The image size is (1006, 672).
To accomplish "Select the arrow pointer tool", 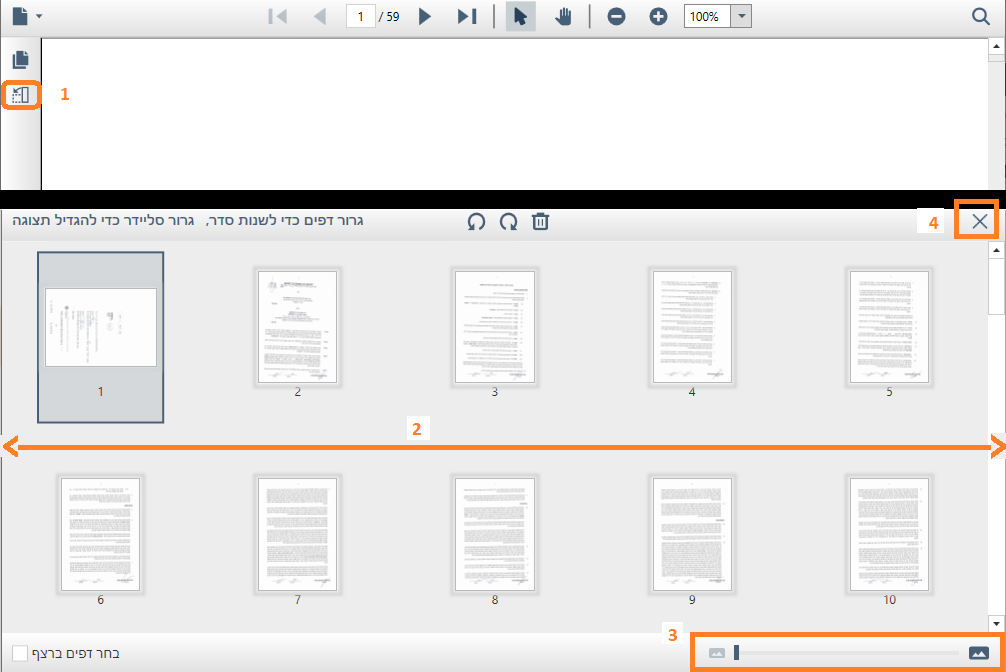I will (x=520, y=17).
